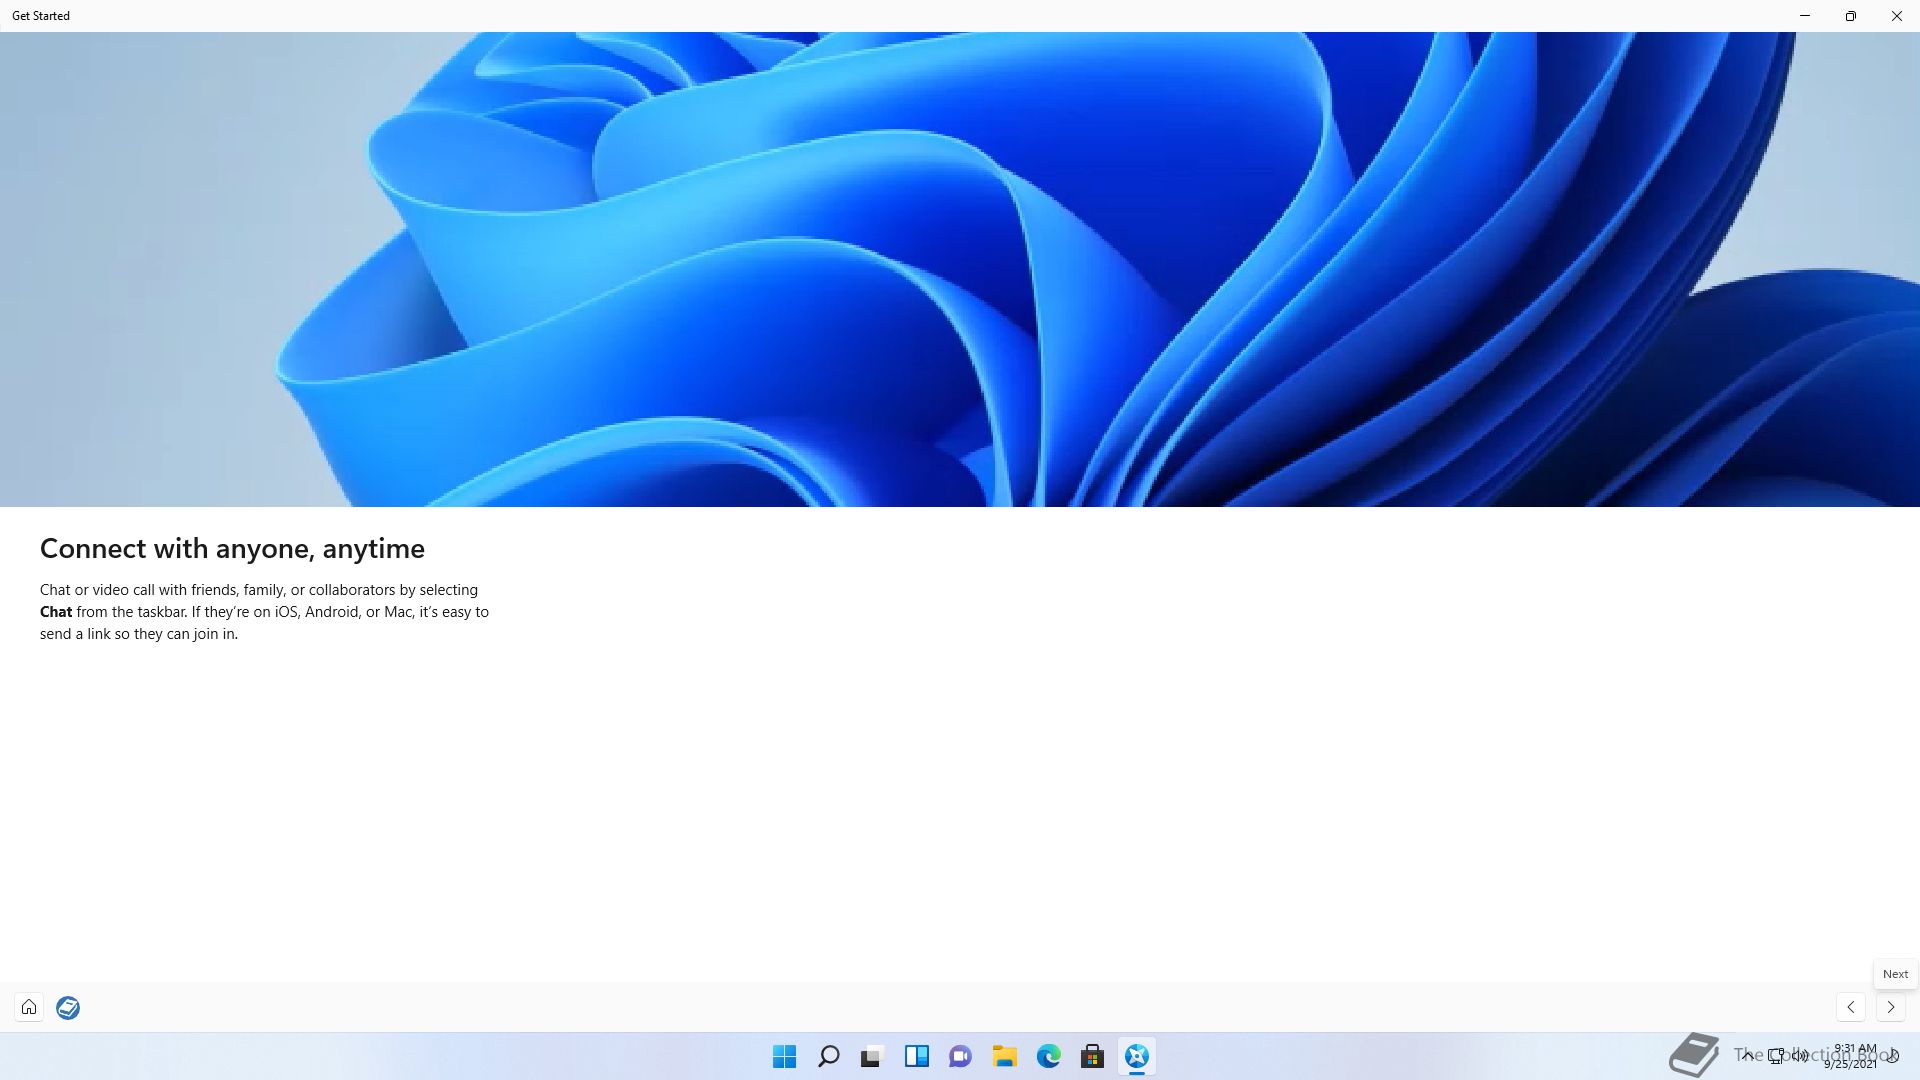Viewport: 1920px width, 1080px height.
Task: Open File Explorer from taskbar
Action: tap(1004, 1056)
